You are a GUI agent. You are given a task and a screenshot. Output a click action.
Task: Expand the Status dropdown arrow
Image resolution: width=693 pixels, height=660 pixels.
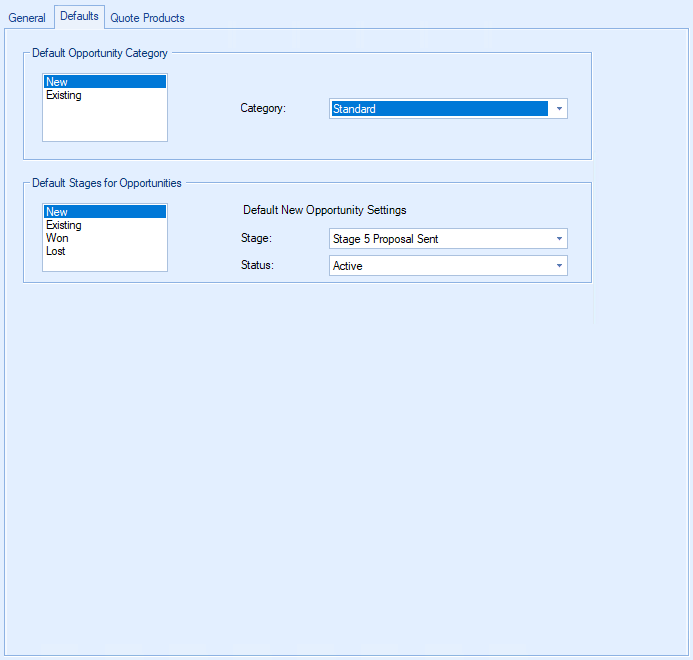[558, 266]
